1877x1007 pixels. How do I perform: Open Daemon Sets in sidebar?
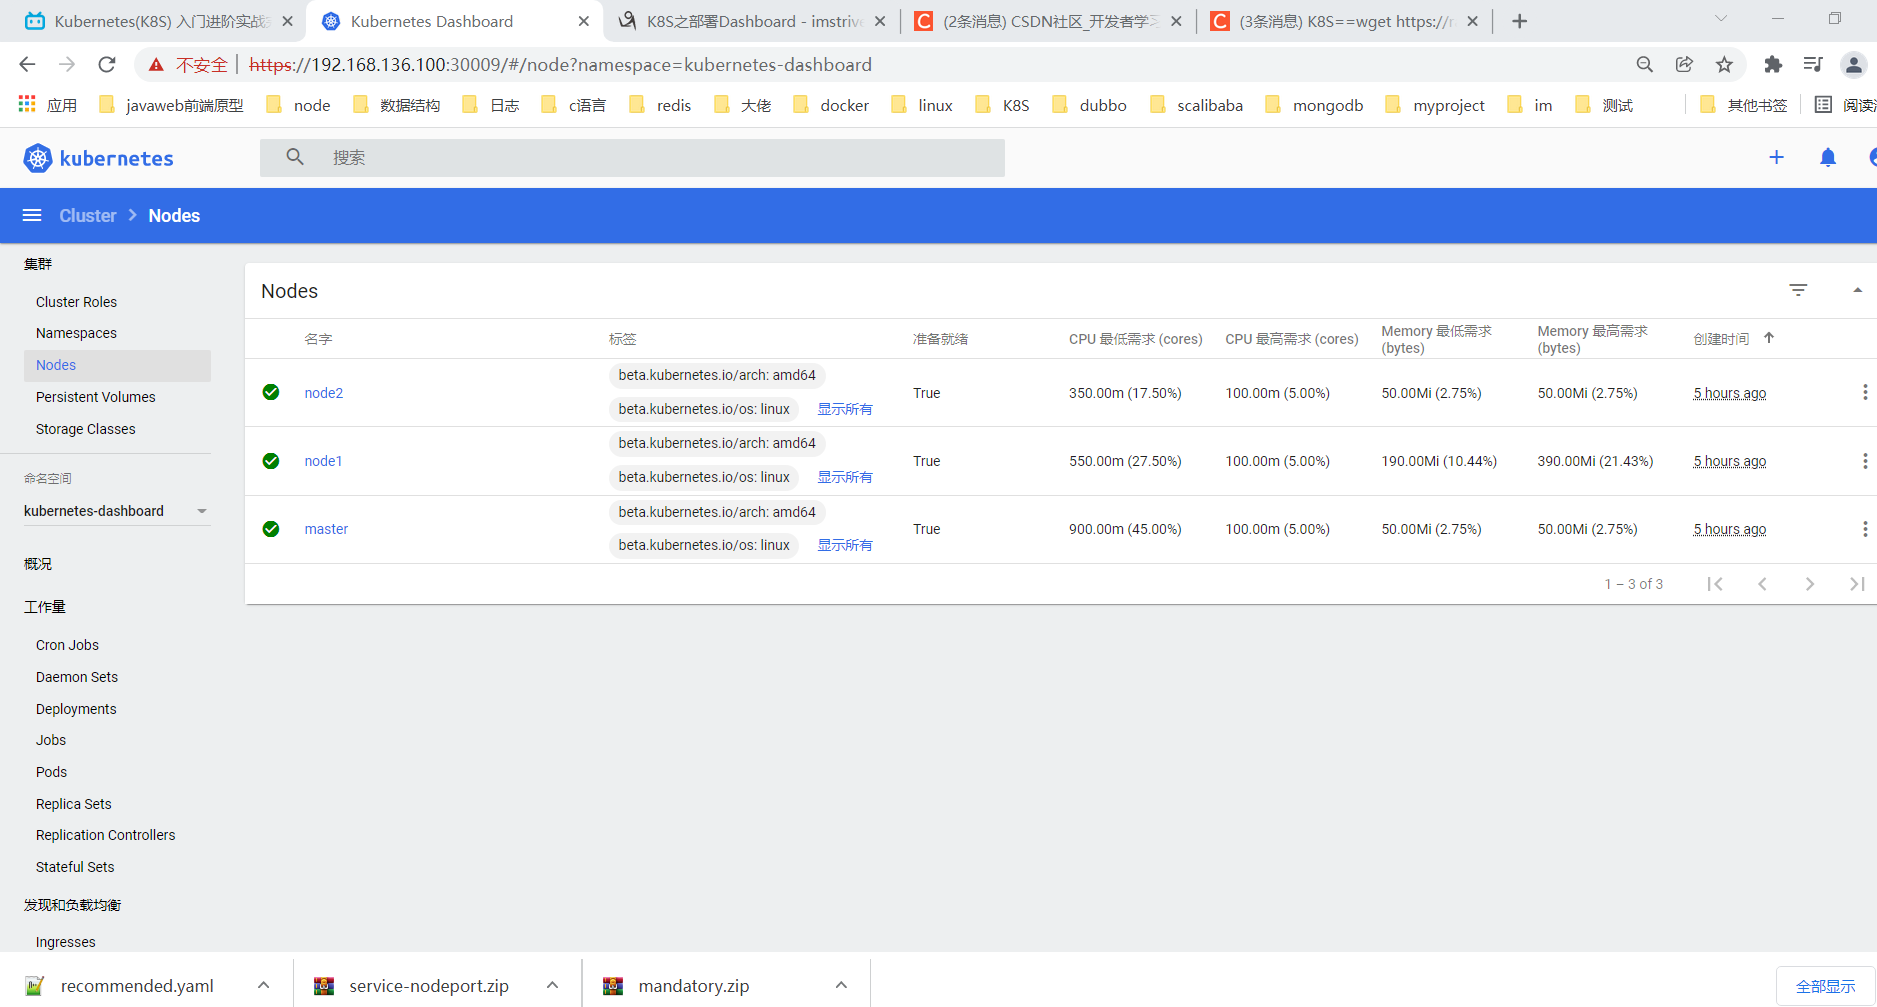coord(77,677)
